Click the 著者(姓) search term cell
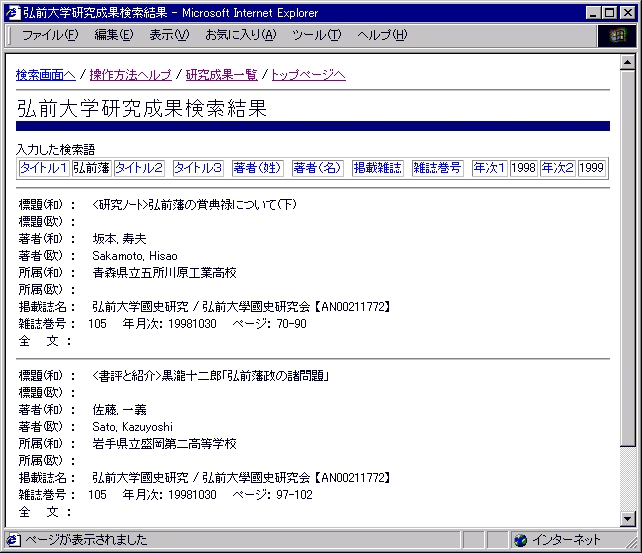 258,168
